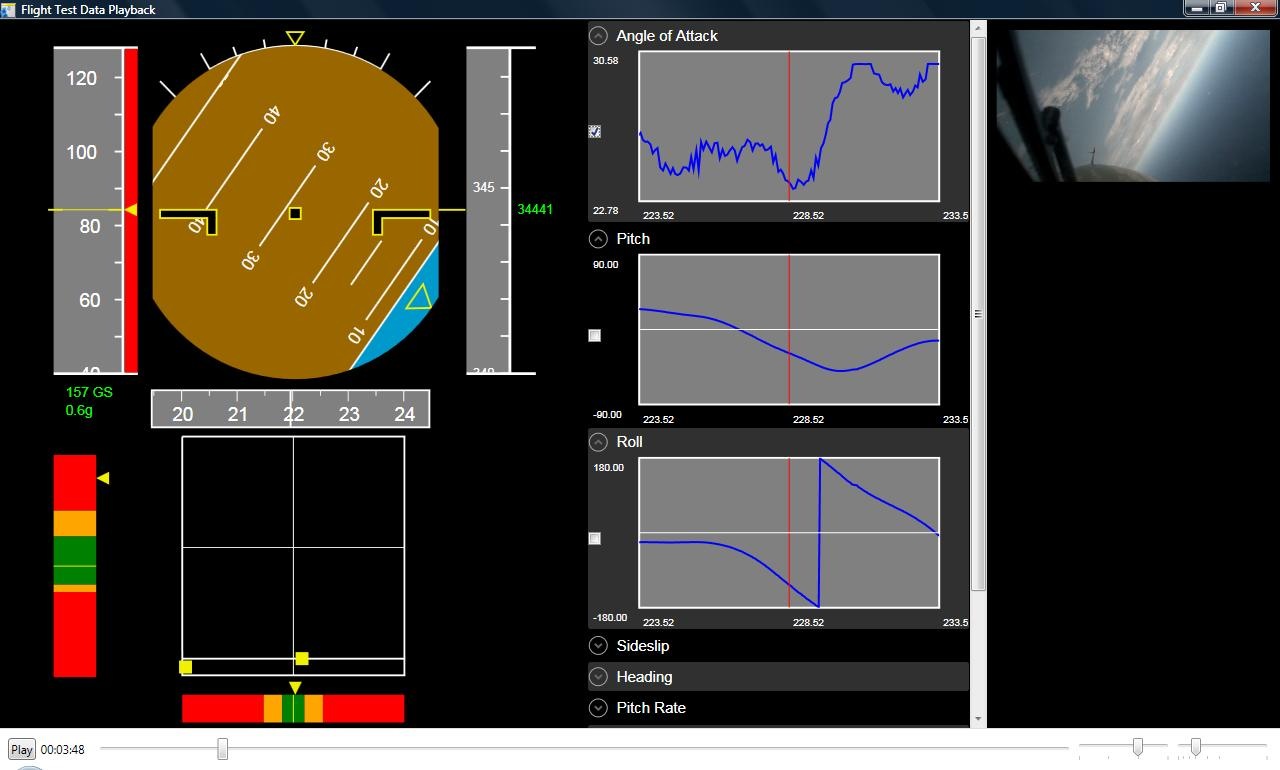1280x770 pixels.
Task: Click the Play button
Action: [22, 749]
